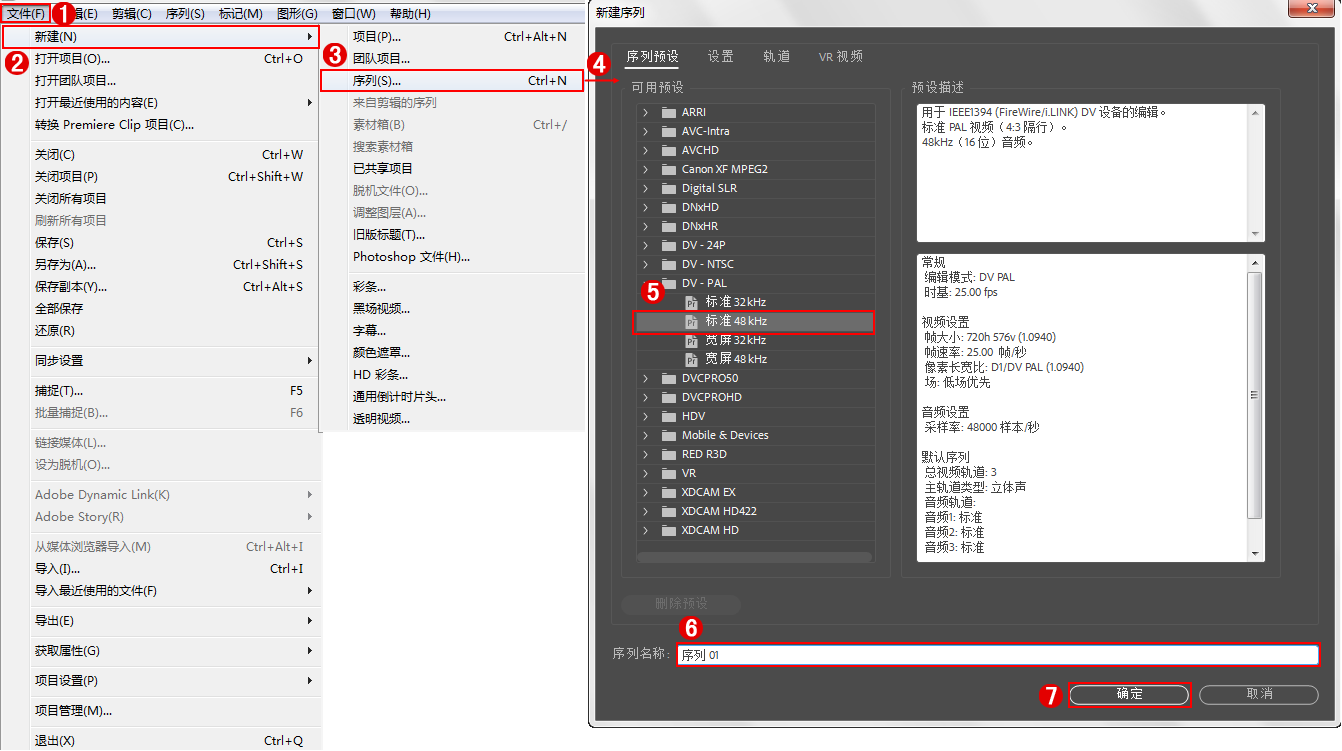Click the XDCAM HD folder icon
1342x751 pixels.
pyautogui.click(x=668, y=530)
